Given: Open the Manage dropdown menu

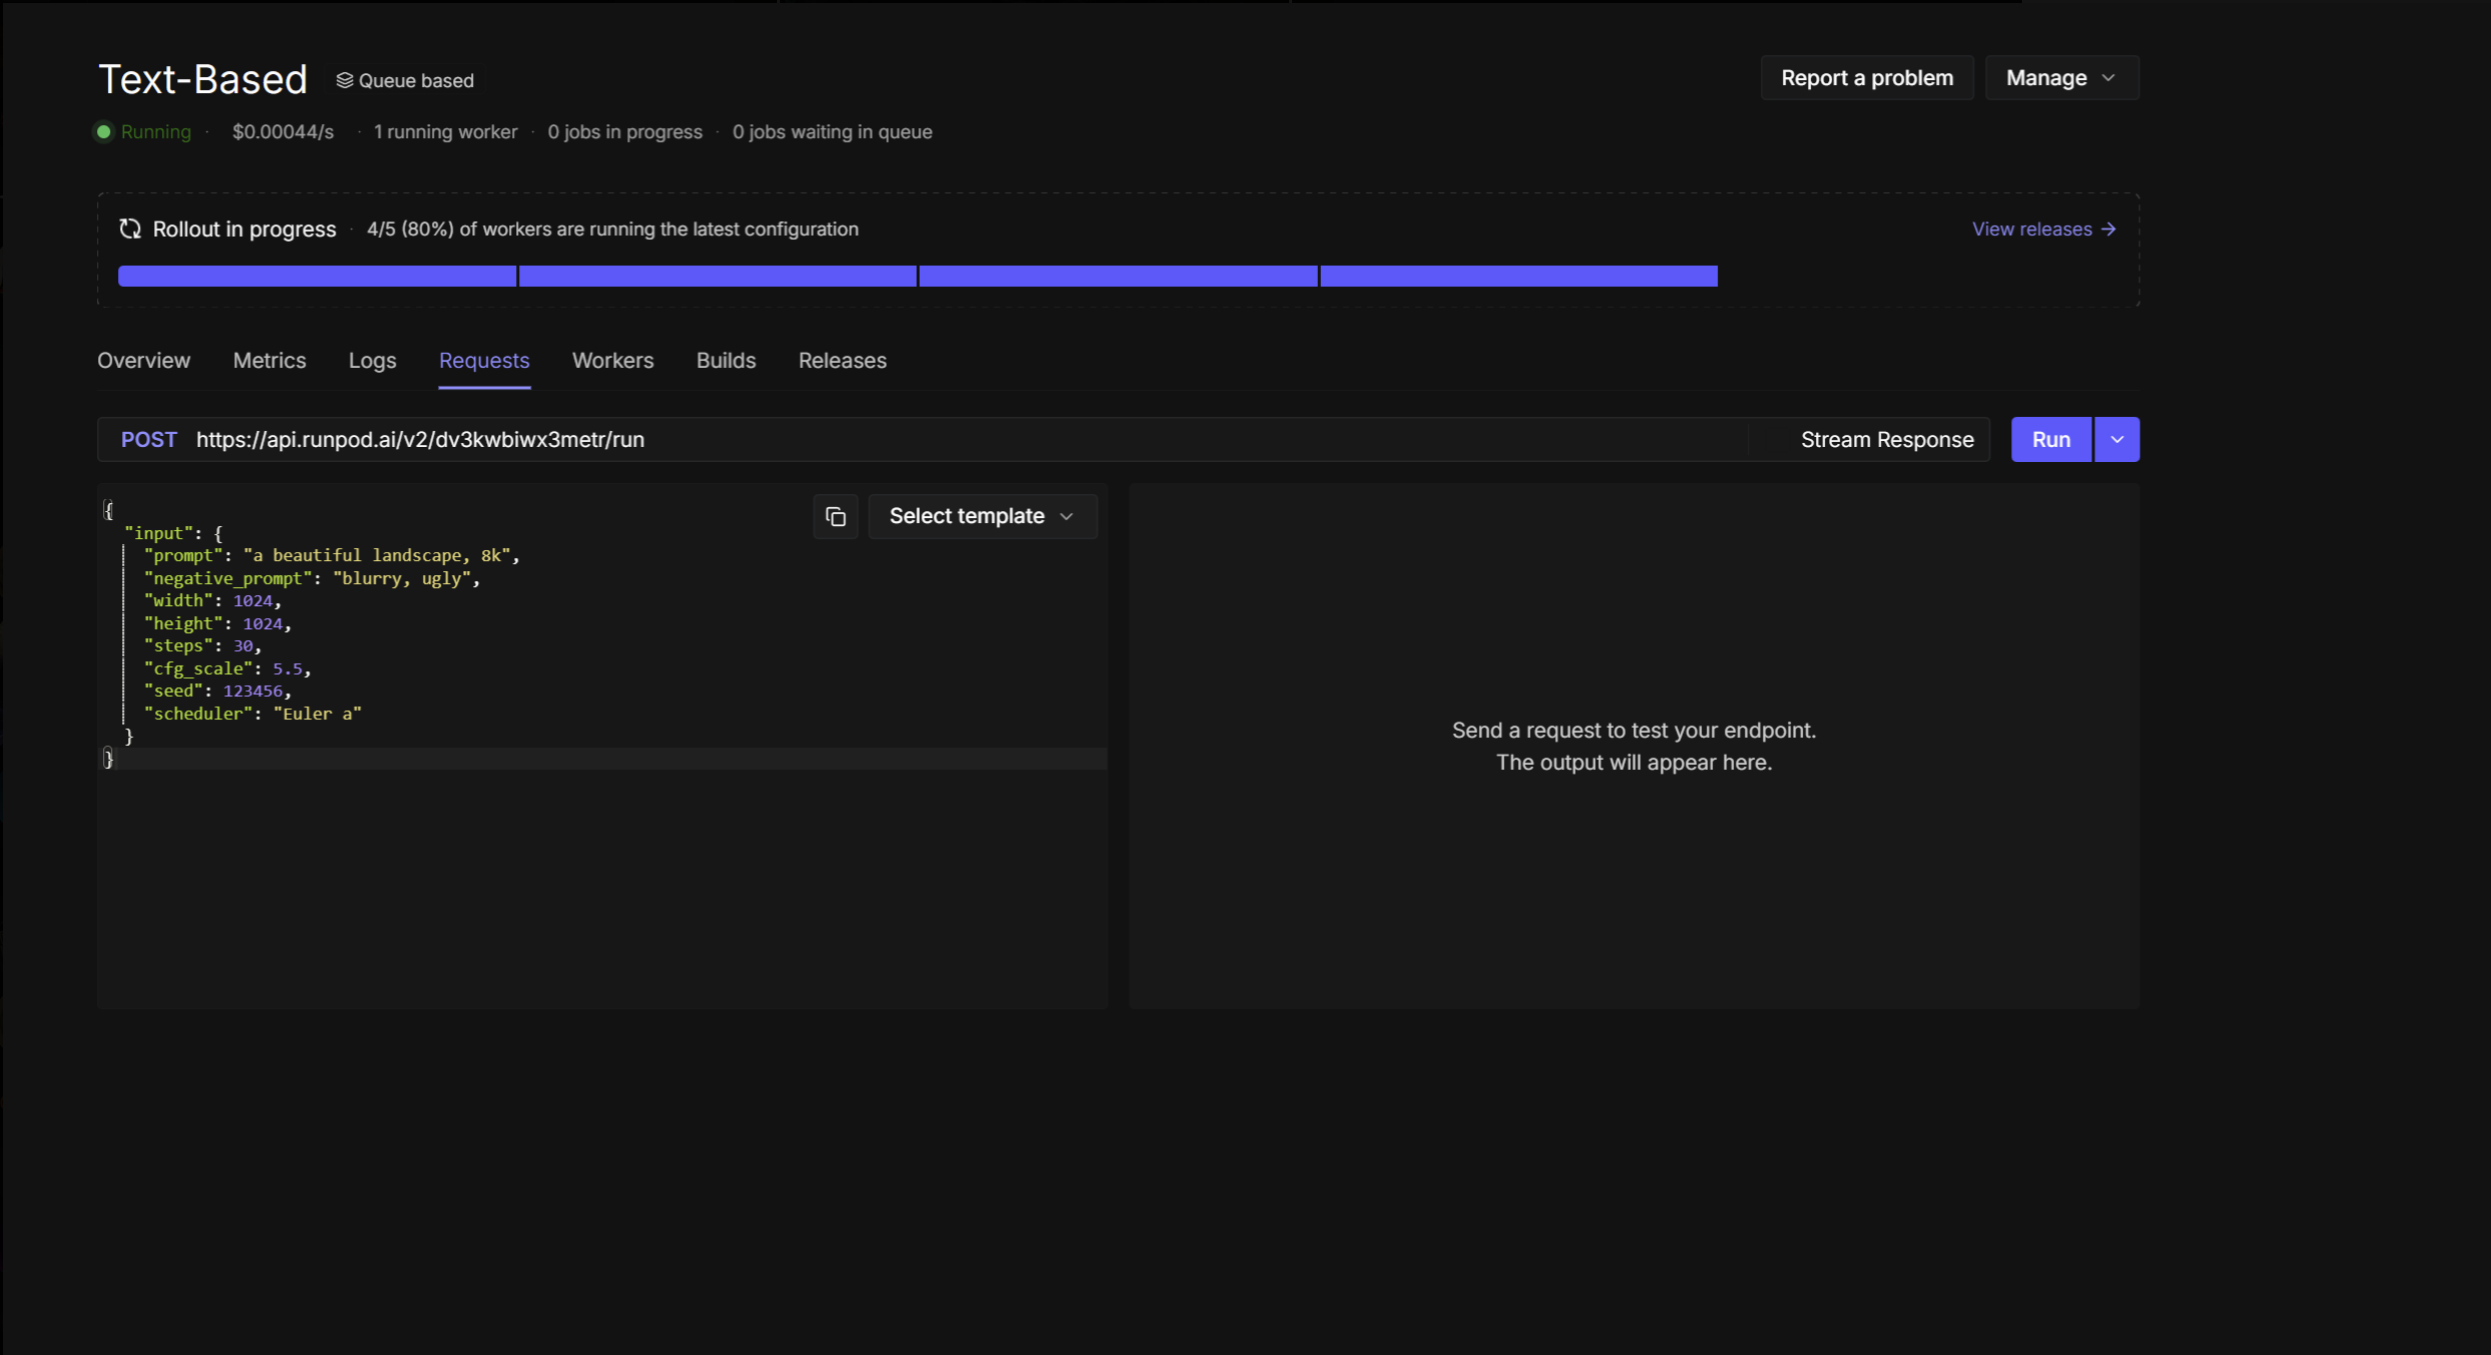Looking at the screenshot, I should pos(2060,78).
